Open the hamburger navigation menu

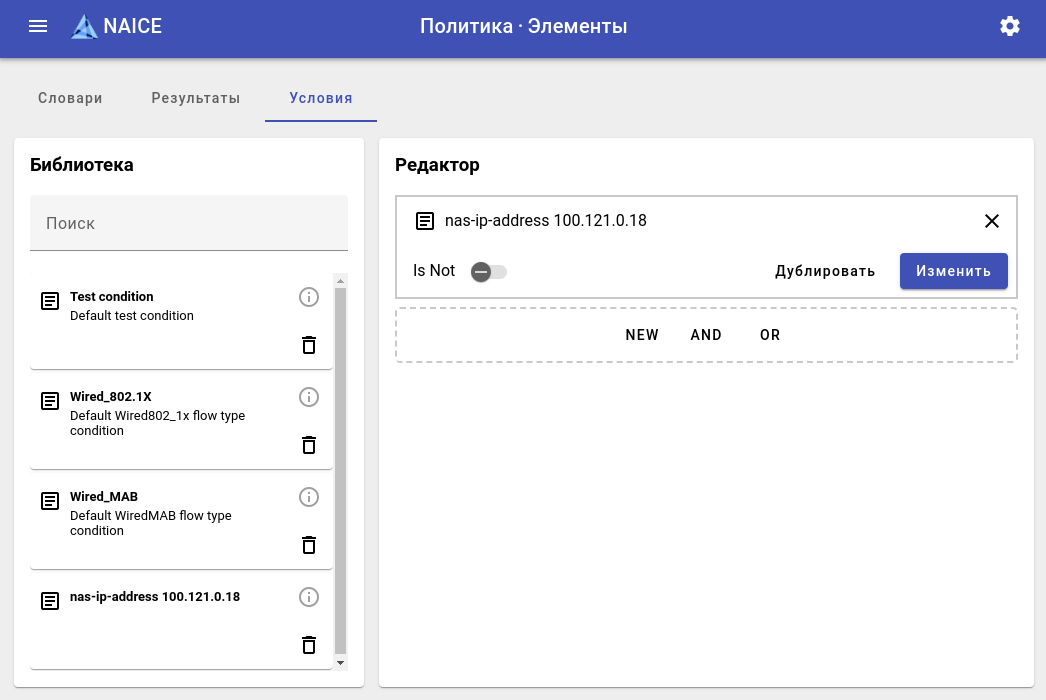coord(38,27)
